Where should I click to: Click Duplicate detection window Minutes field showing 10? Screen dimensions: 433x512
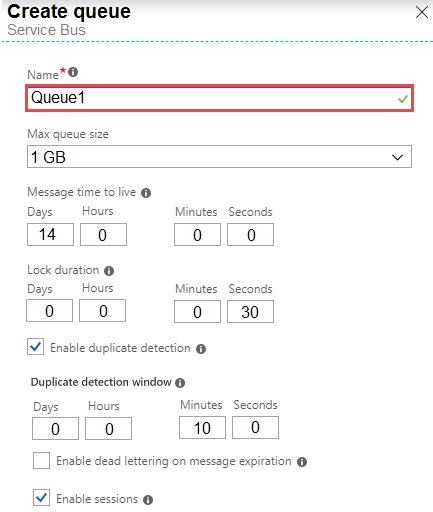[x=202, y=428]
